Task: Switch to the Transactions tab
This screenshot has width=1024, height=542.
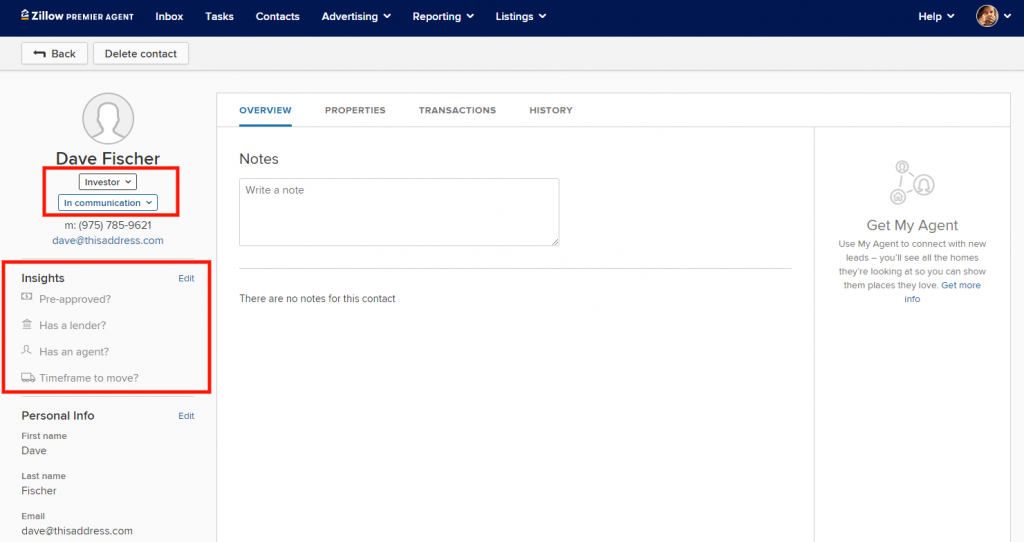Action: click(x=457, y=110)
